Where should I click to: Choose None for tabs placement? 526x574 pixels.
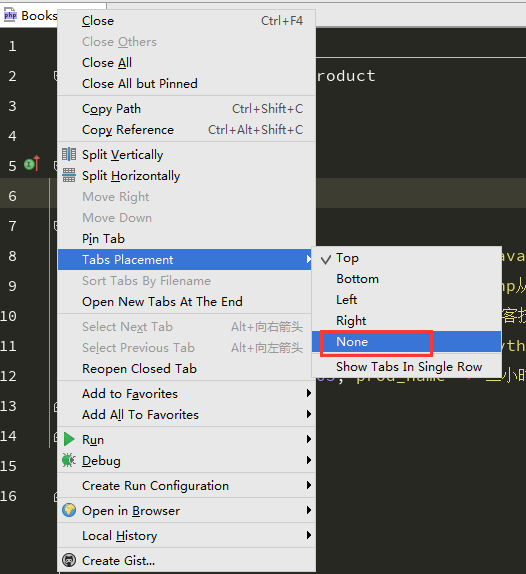[x=406, y=342]
